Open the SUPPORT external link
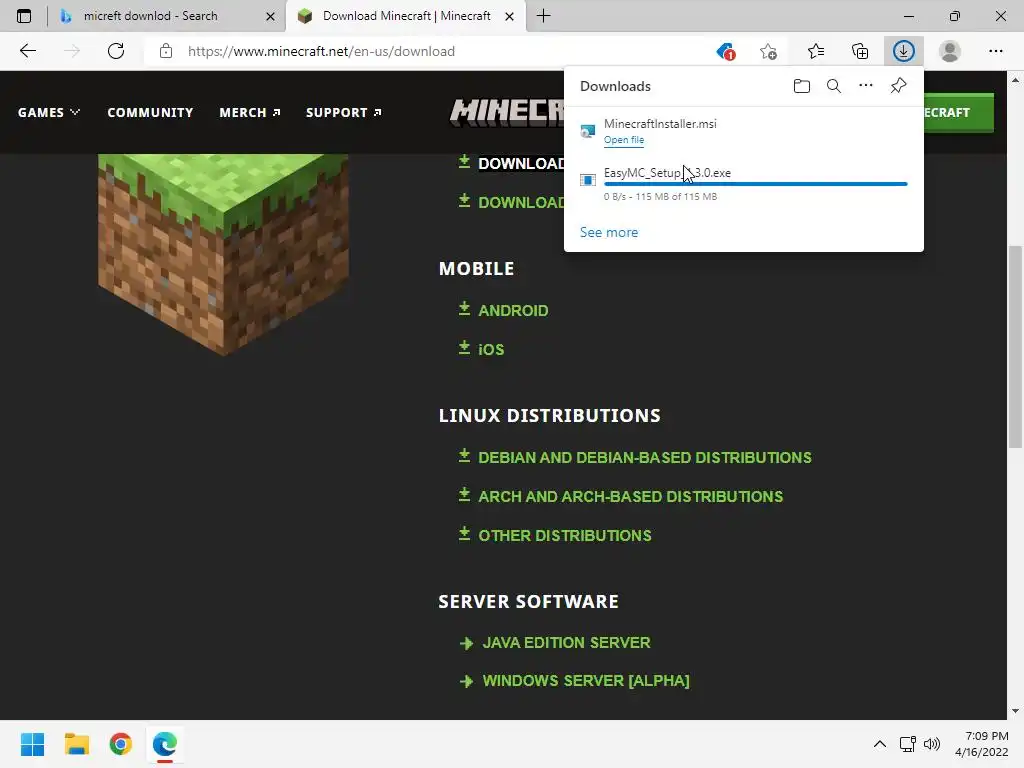 pos(344,112)
